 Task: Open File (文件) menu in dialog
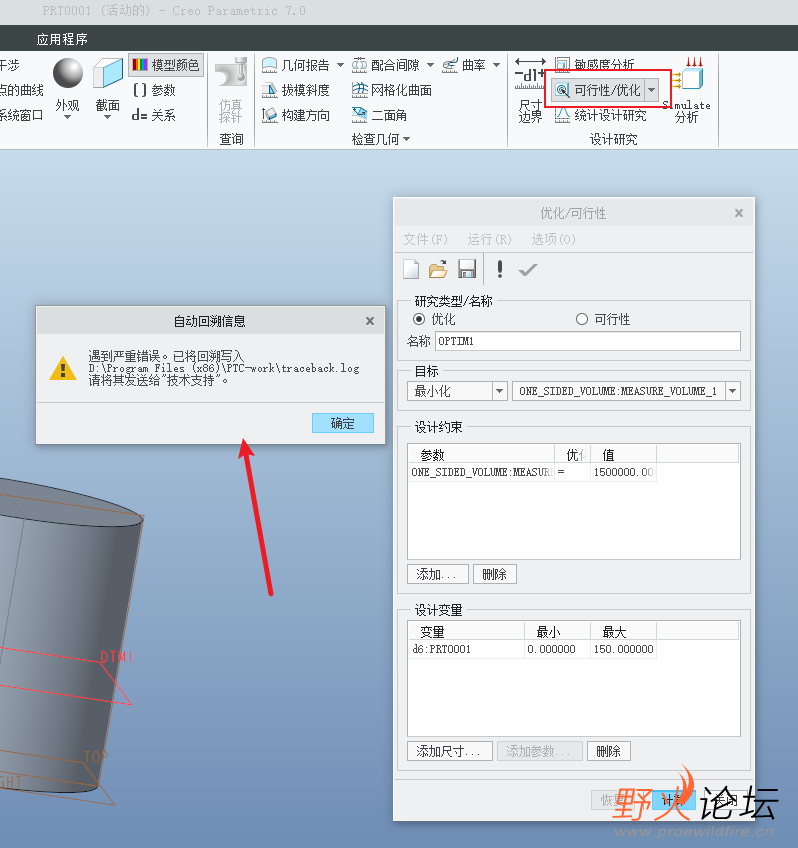pyautogui.click(x=425, y=239)
